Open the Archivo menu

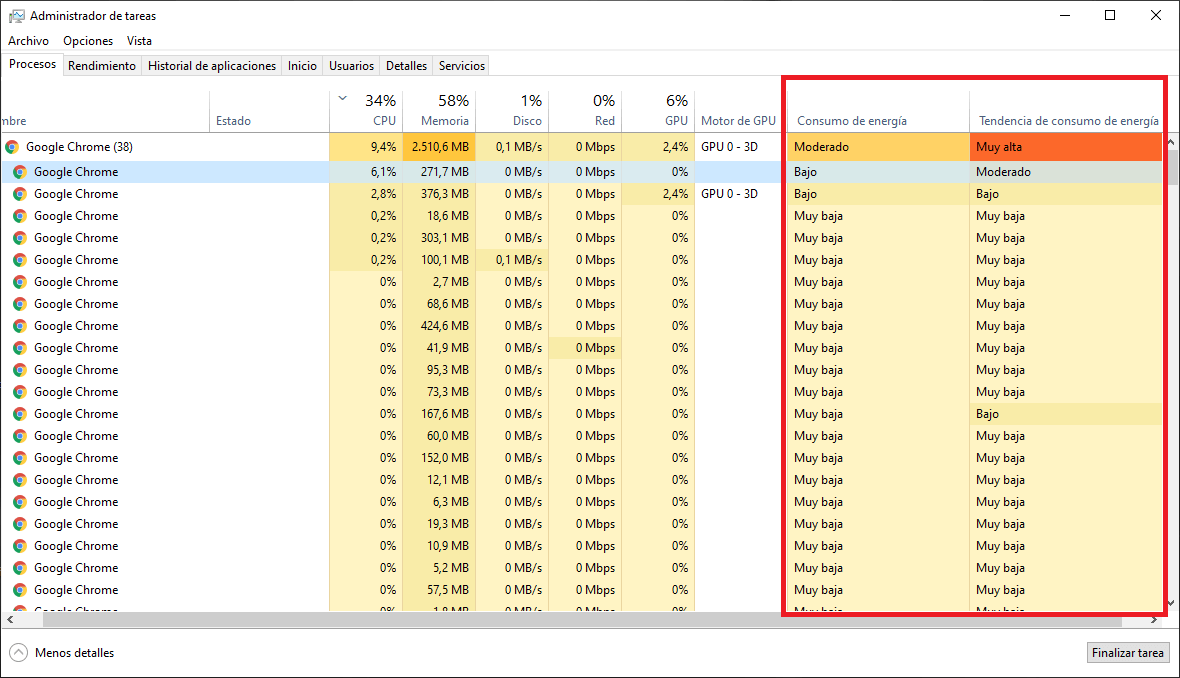29,41
